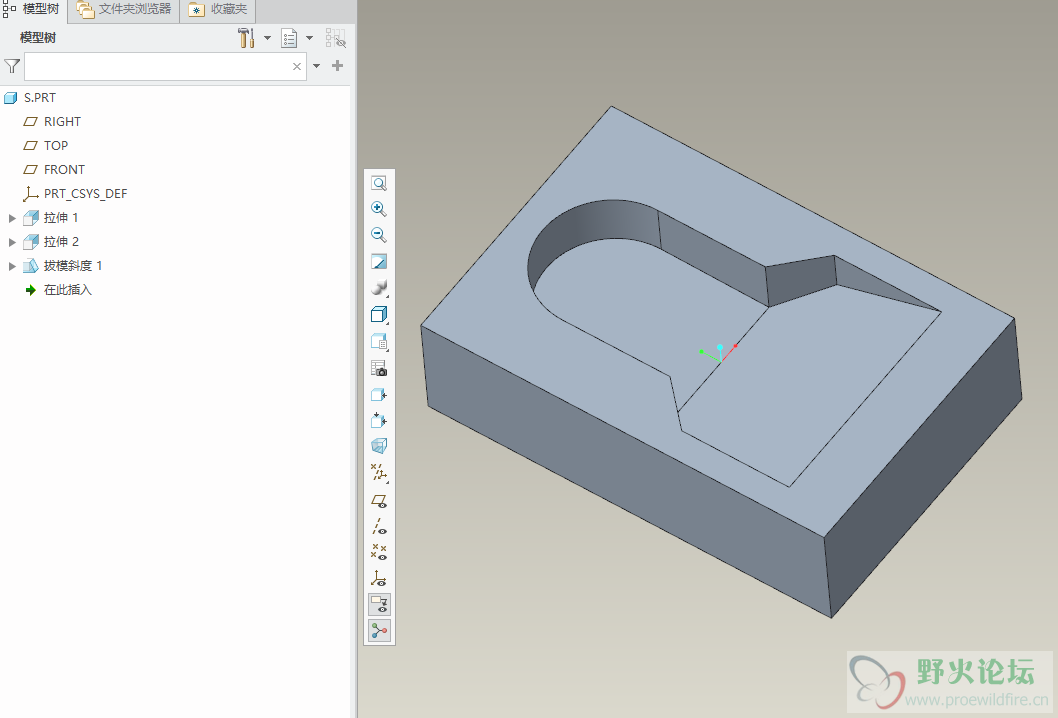Open the saved orientations icon
The height and width of the screenshot is (718, 1058).
(x=379, y=341)
